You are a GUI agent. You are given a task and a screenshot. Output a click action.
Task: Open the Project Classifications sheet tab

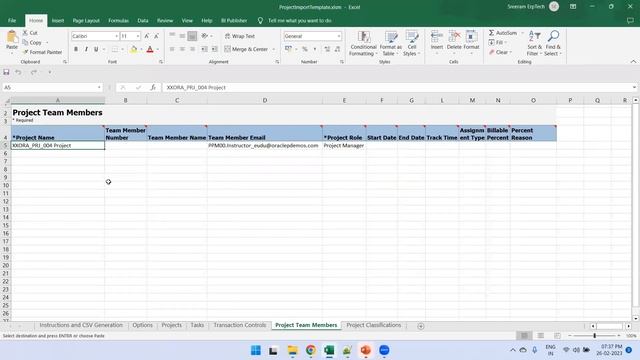click(373, 325)
